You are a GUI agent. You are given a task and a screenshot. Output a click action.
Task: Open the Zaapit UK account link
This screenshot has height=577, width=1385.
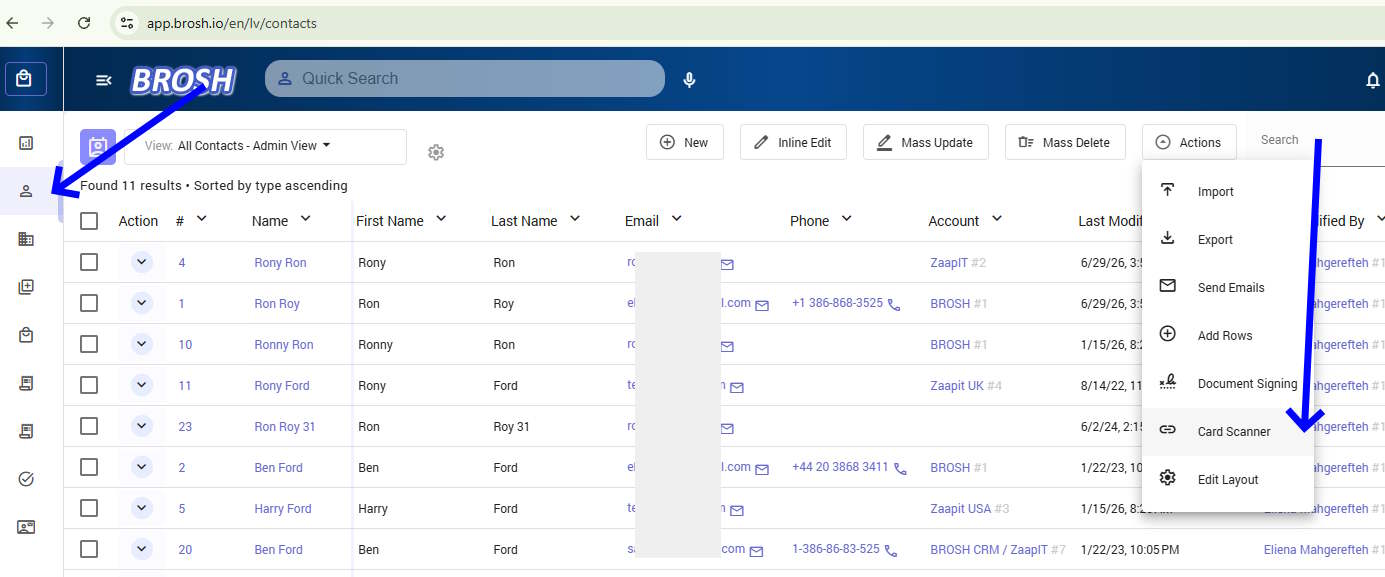(957, 386)
